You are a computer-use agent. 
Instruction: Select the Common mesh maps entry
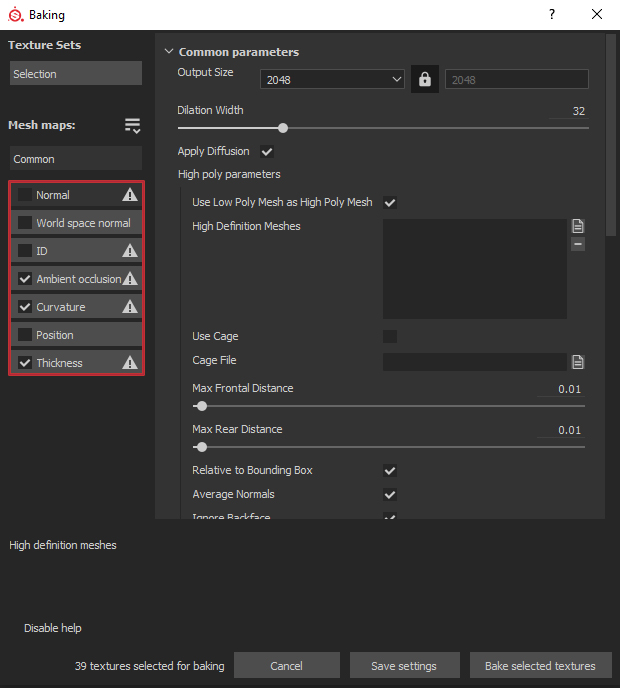coord(76,159)
